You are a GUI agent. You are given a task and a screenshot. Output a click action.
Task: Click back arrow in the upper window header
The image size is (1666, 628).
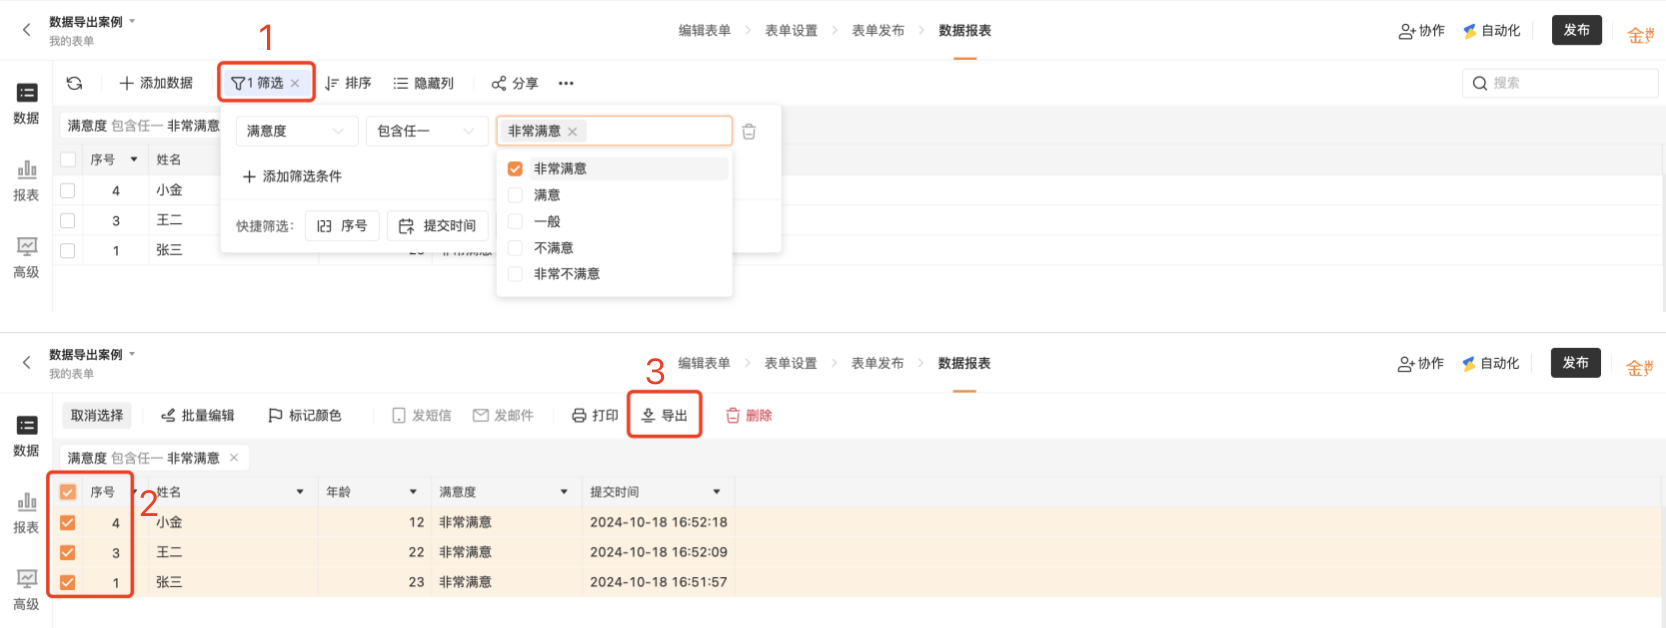tap(27, 30)
